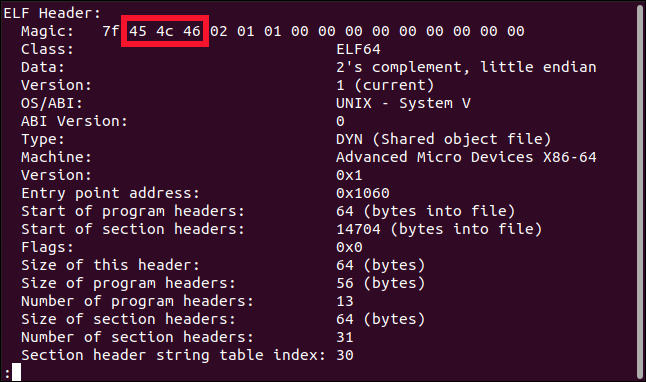Click the Advanced Micro Devices X86-64 text
This screenshot has height=382, width=646.
466,157
